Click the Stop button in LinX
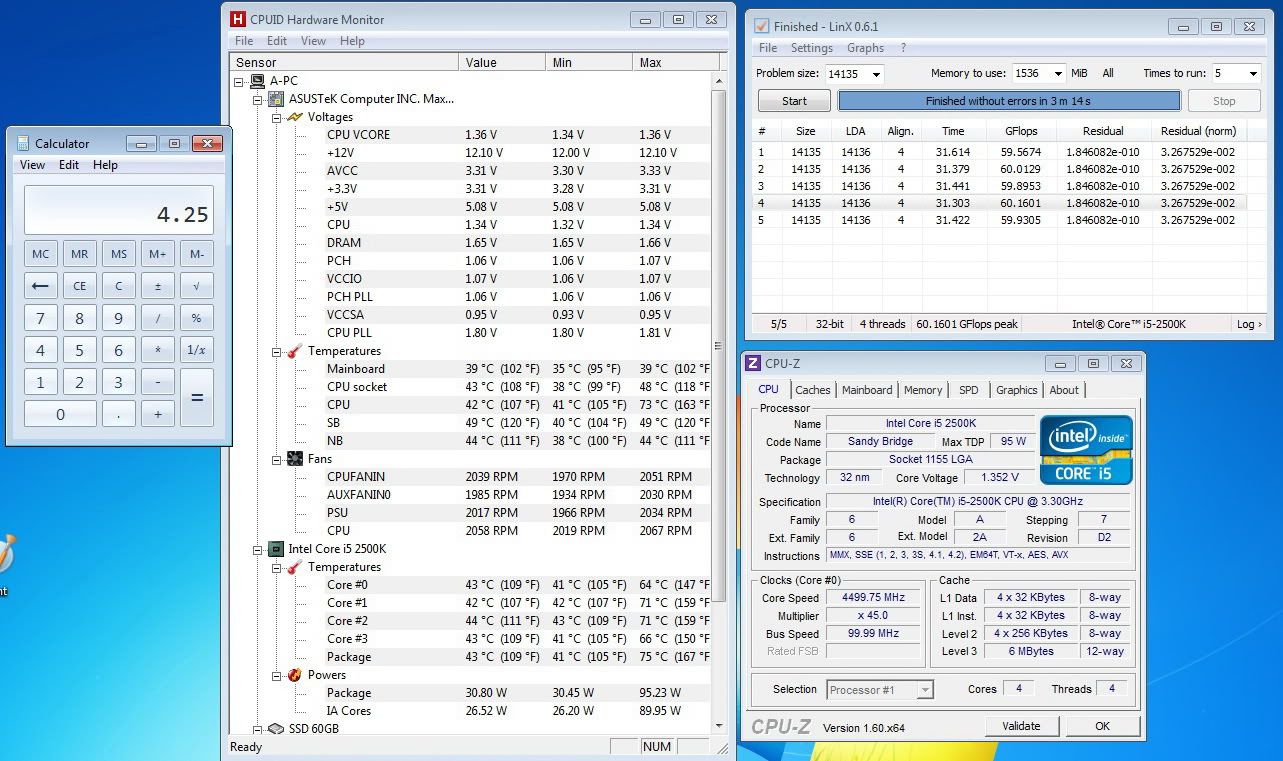The width and height of the screenshot is (1283, 761). point(1224,101)
